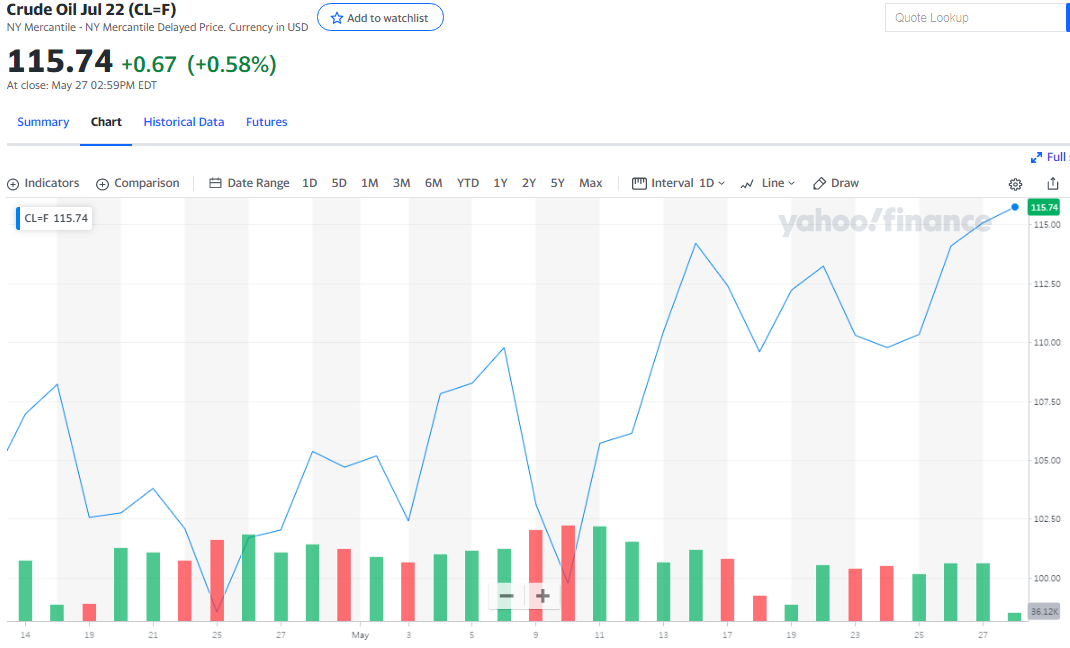Zoom in with the plus button
1070x648 pixels.
(x=543, y=596)
